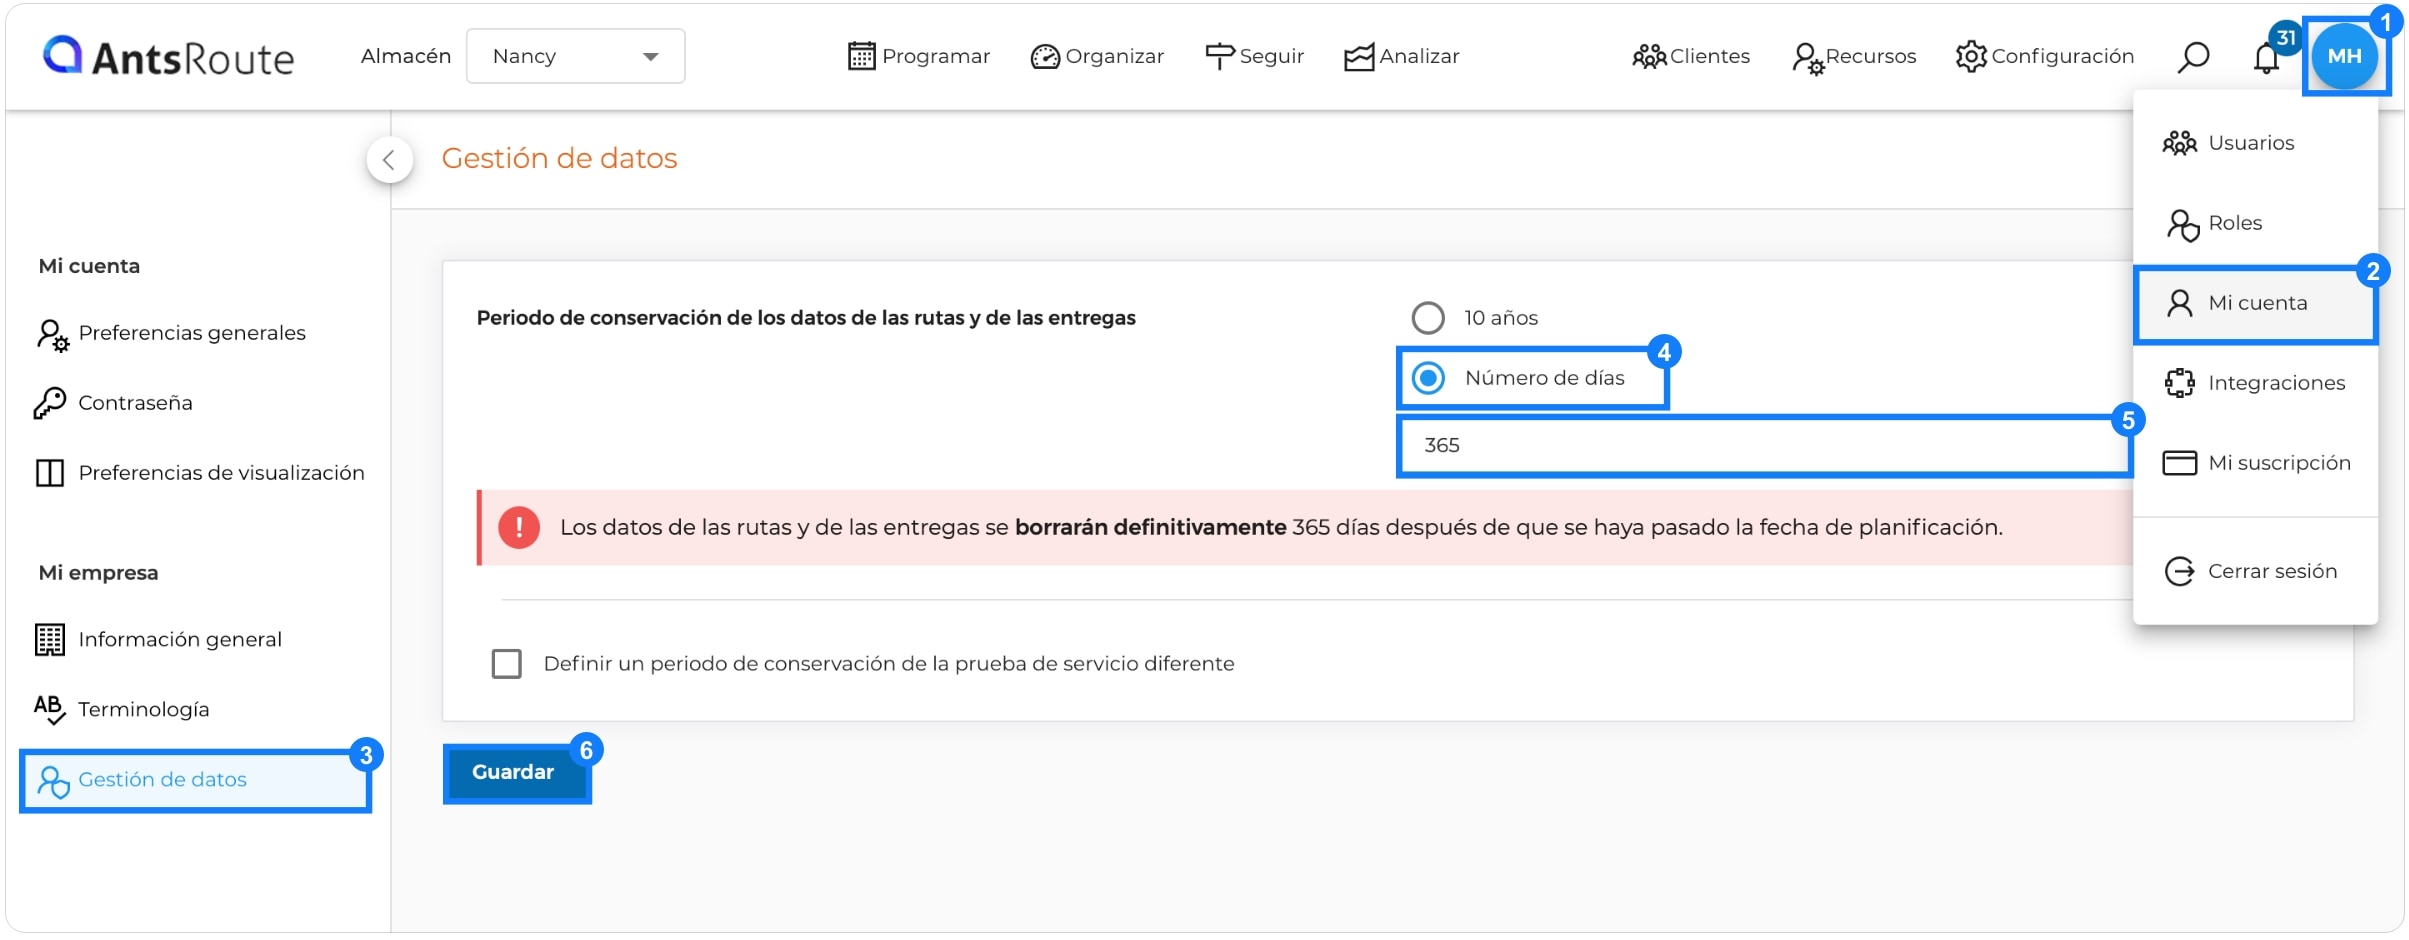2409x940 pixels.
Task: Open Gestión de datos in sidebar
Action: (x=196, y=780)
